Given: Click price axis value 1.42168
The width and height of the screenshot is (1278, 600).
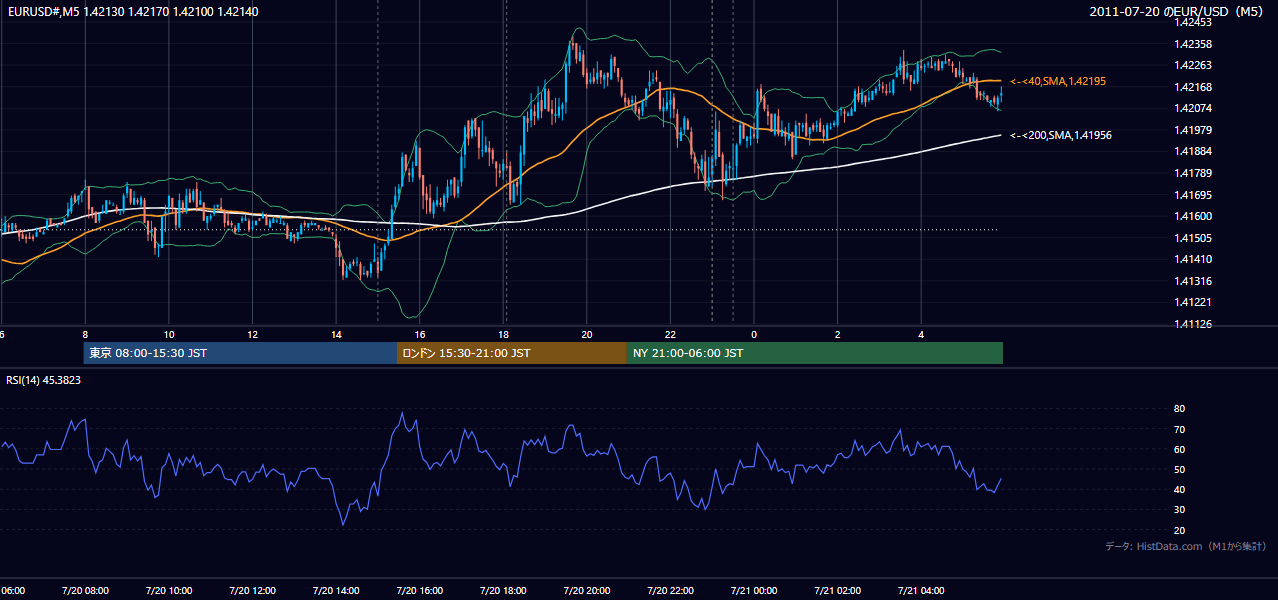Looking at the screenshot, I should (1192, 87).
